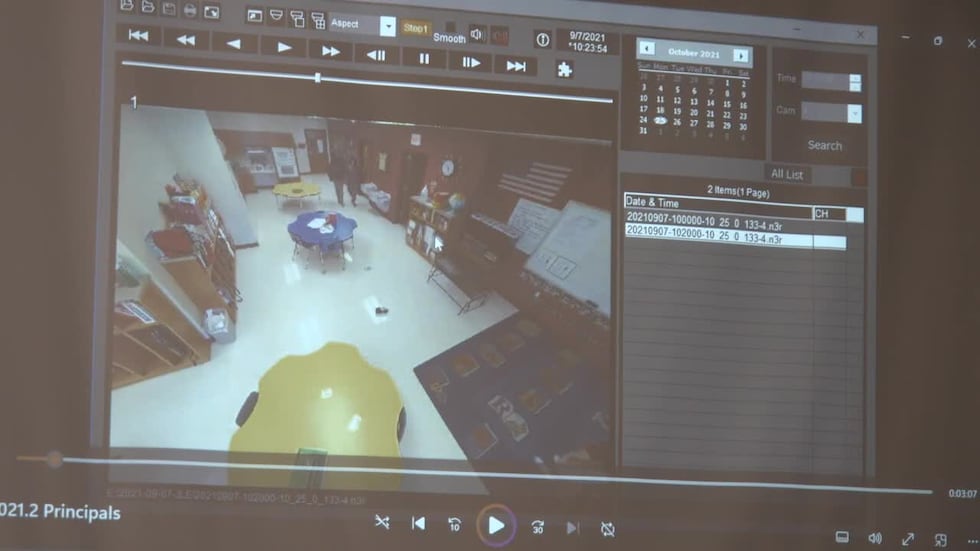Go to next month in calendar
Viewport: 980px width, 551px height.
coord(741,55)
